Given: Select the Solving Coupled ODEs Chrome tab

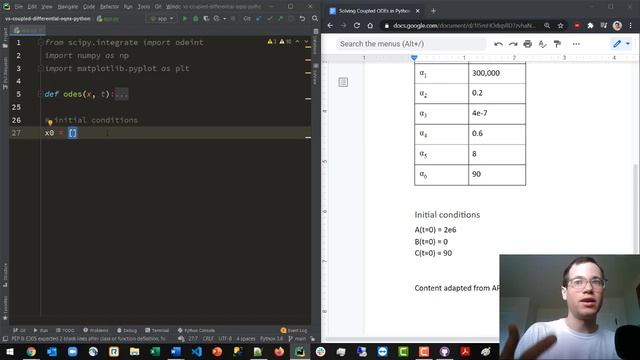Looking at the screenshot, I should point(374,11).
